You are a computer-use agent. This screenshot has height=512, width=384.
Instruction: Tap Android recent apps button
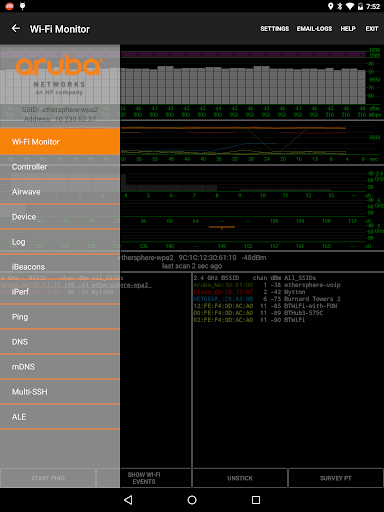point(256,500)
